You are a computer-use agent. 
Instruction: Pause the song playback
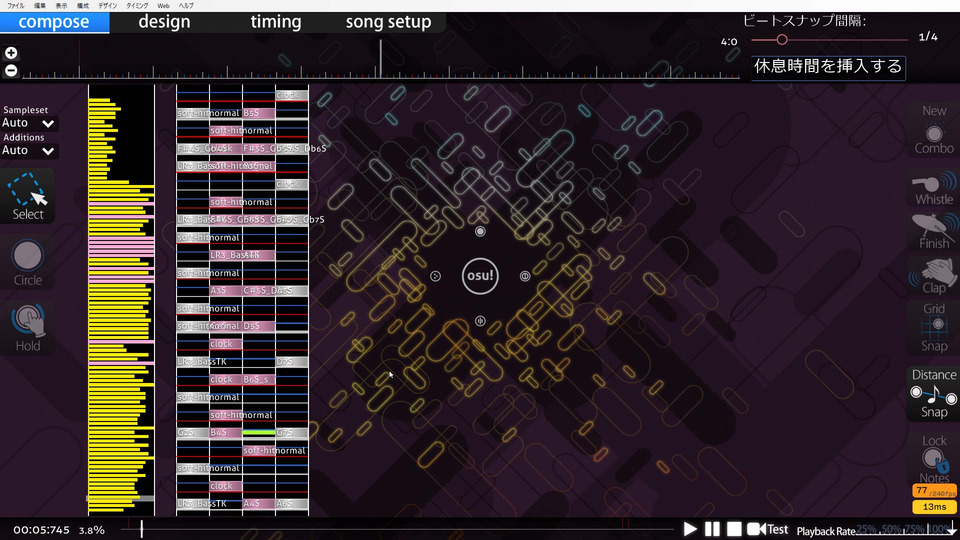(712, 529)
